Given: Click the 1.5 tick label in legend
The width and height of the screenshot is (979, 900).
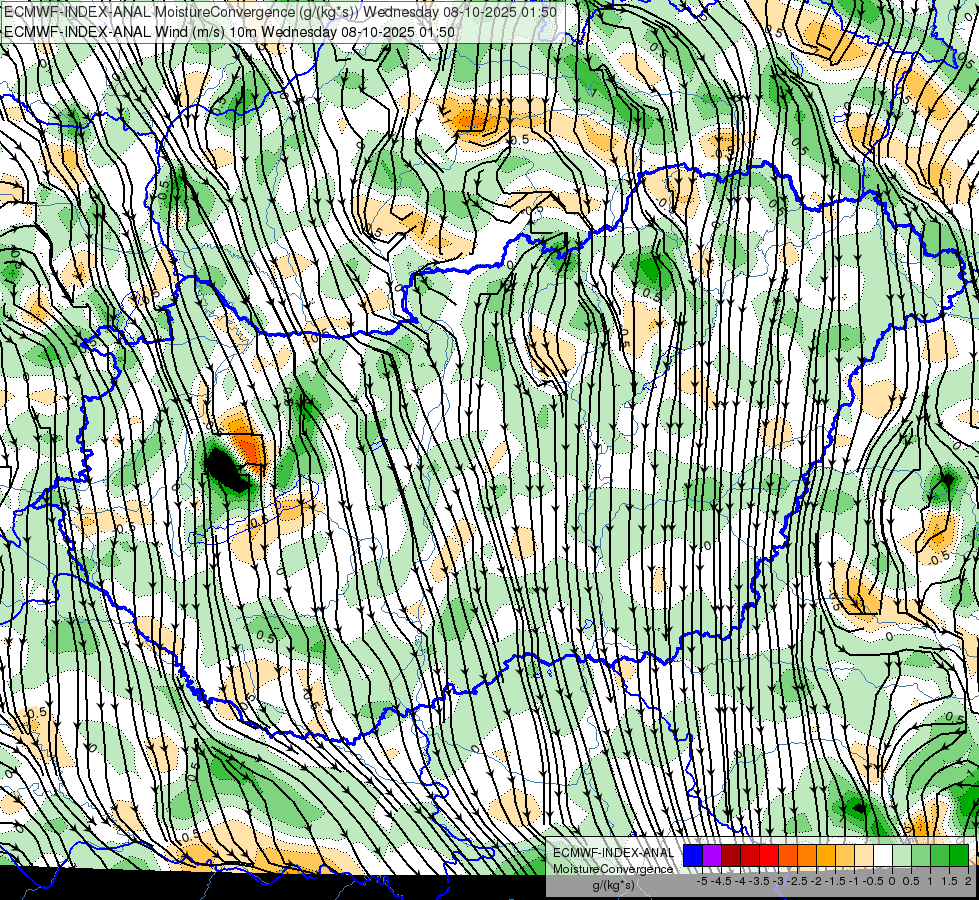Looking at the screenshot, I should click(948, 881).
